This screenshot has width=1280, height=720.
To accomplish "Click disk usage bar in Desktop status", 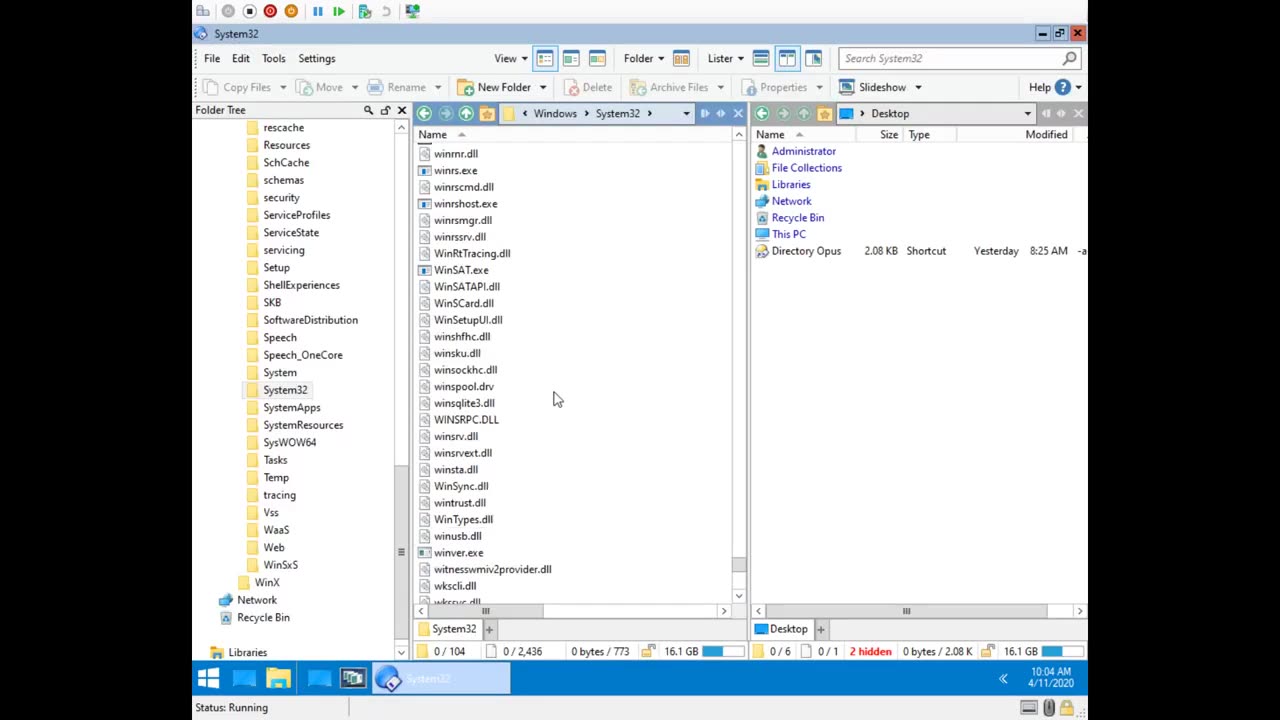I will (1061, 651).
